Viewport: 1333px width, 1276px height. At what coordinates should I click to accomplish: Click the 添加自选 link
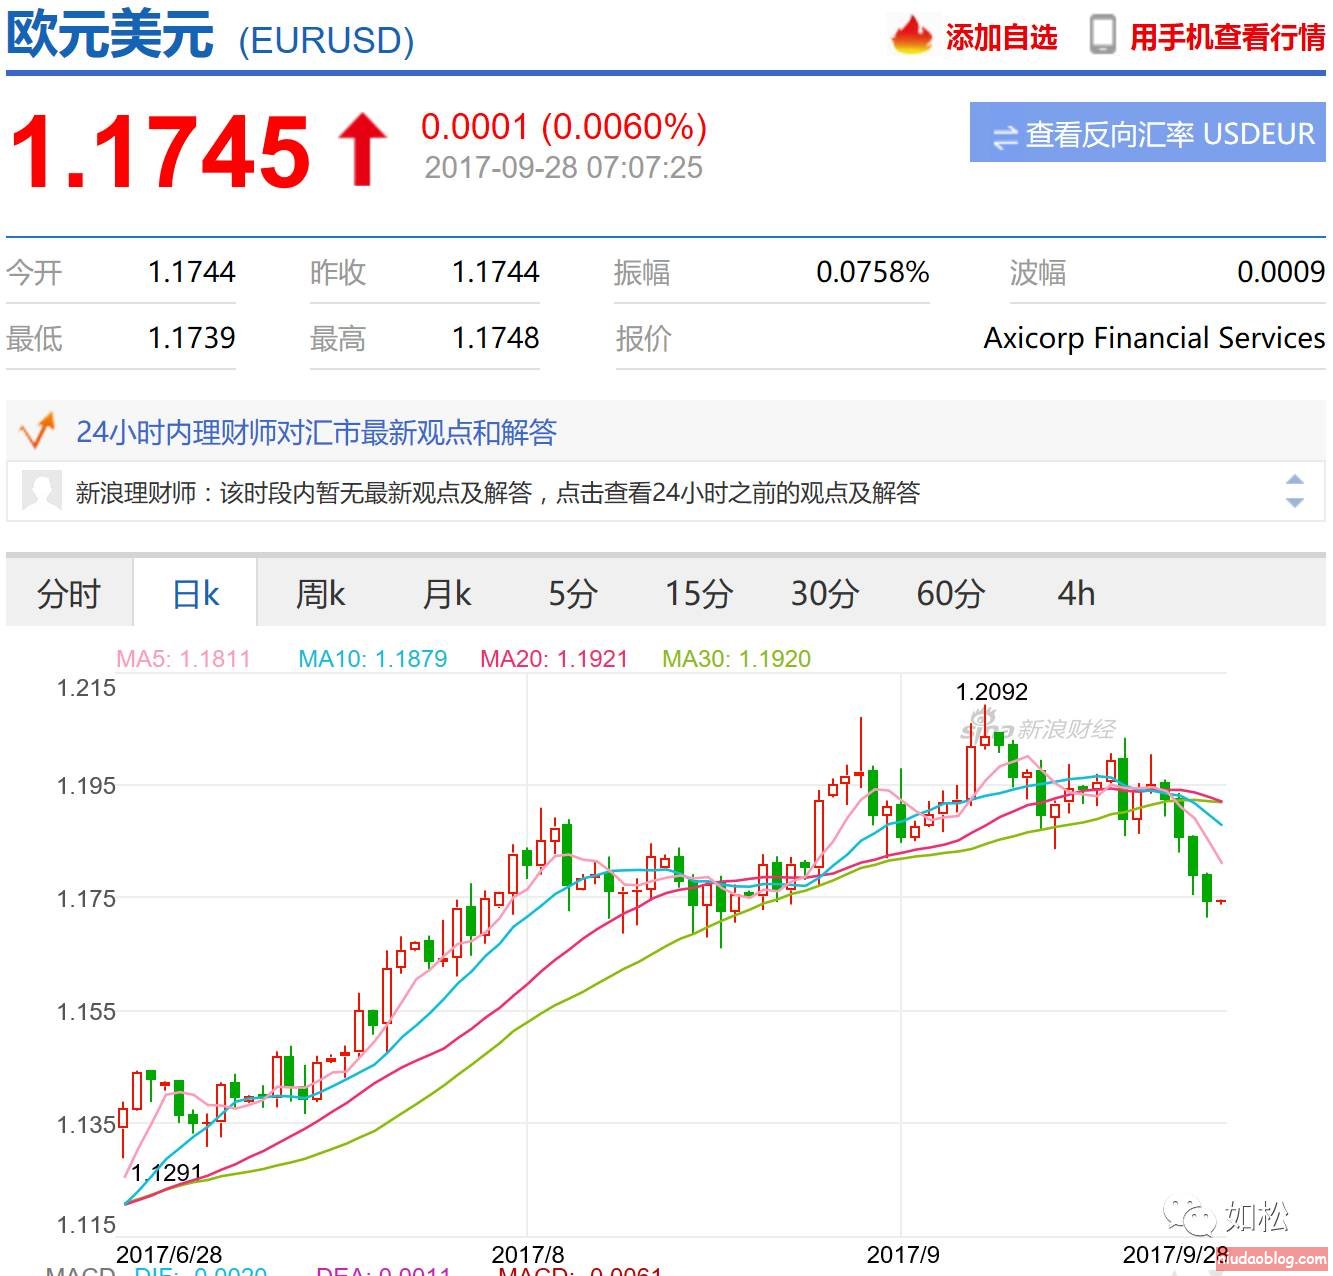tap(1001, 38)
